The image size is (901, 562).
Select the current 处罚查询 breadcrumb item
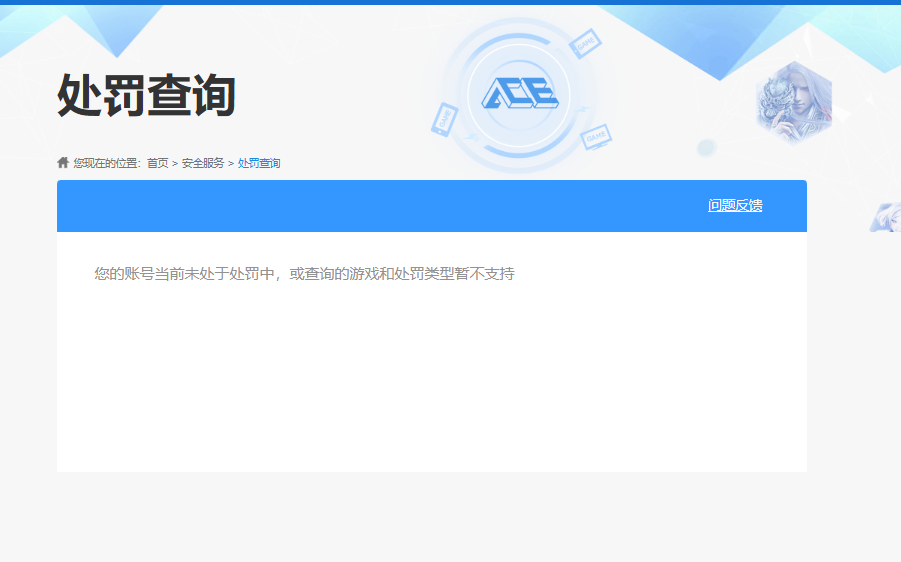pyautogui.click(x=259, y=163)
